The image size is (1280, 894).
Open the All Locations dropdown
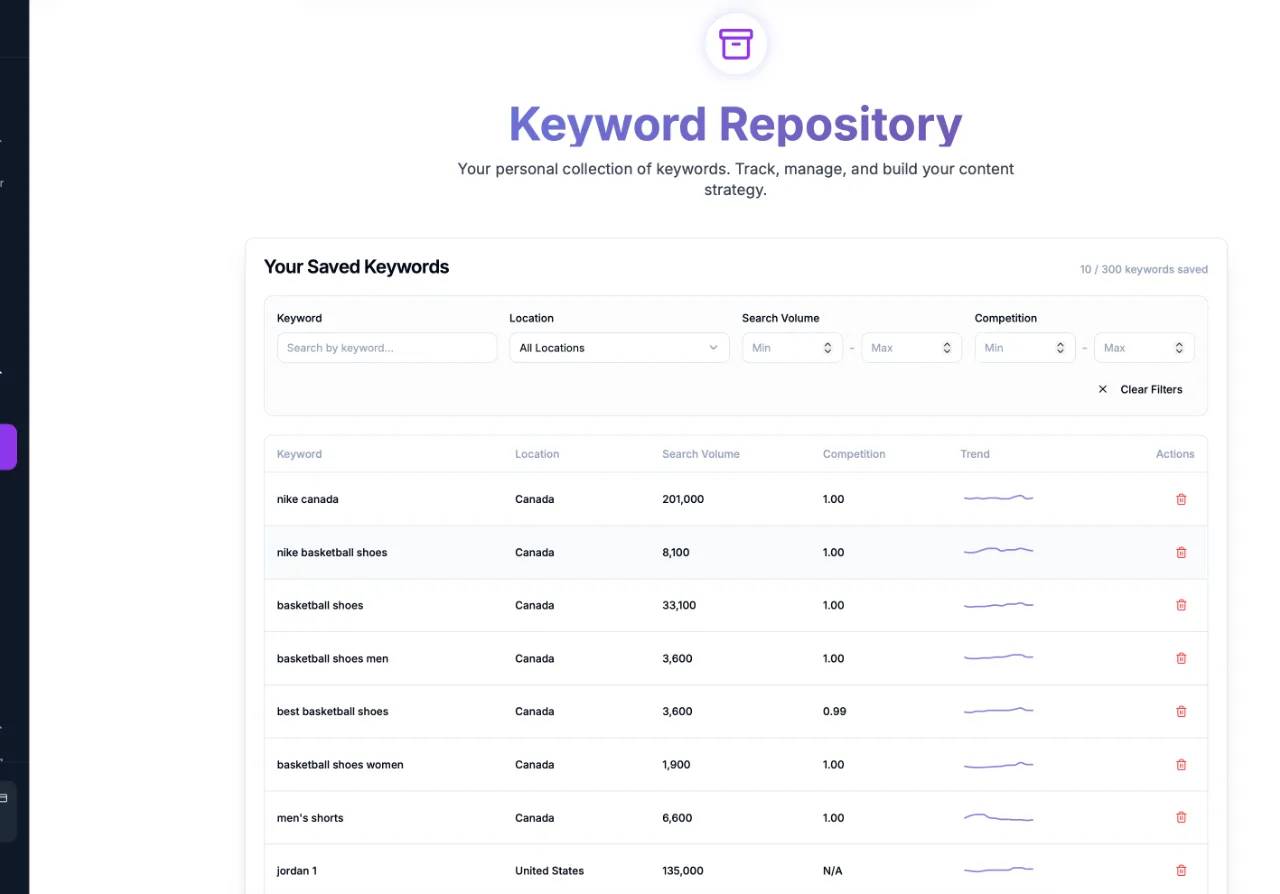click(619, 348)
